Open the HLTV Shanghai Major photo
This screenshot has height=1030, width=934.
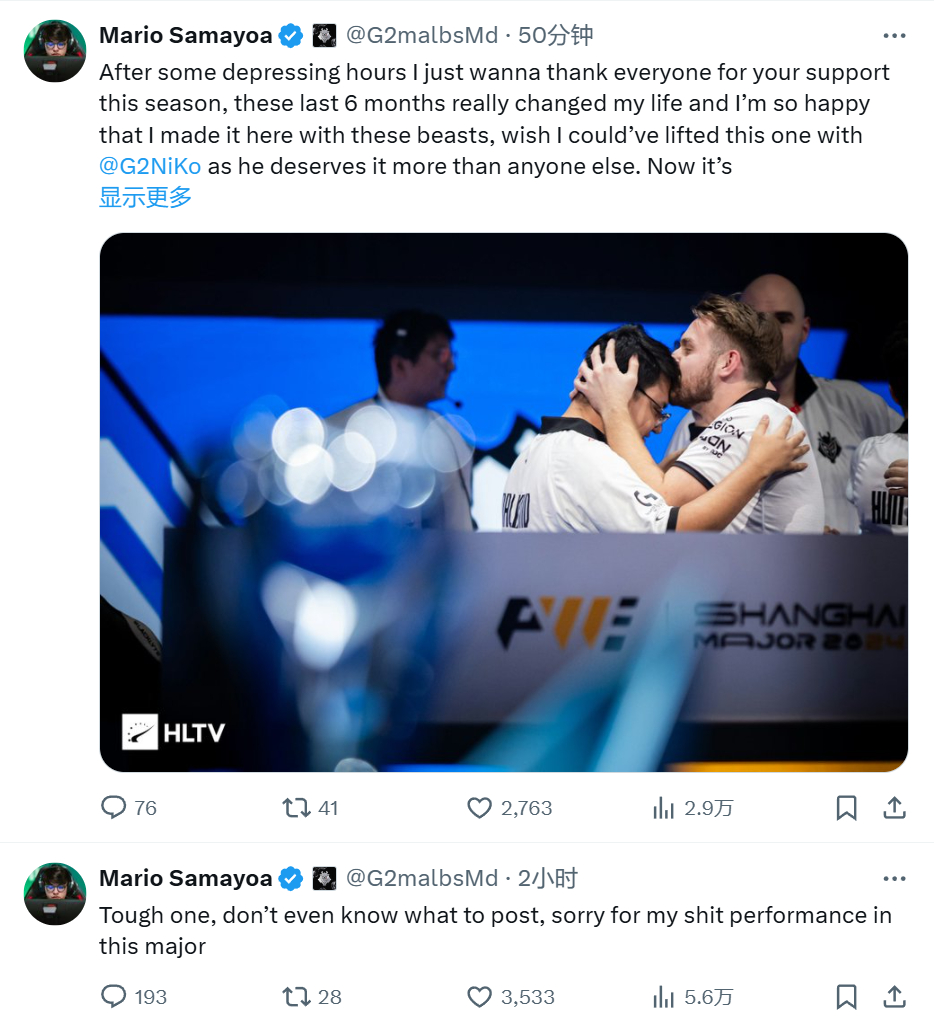point(503,502)
